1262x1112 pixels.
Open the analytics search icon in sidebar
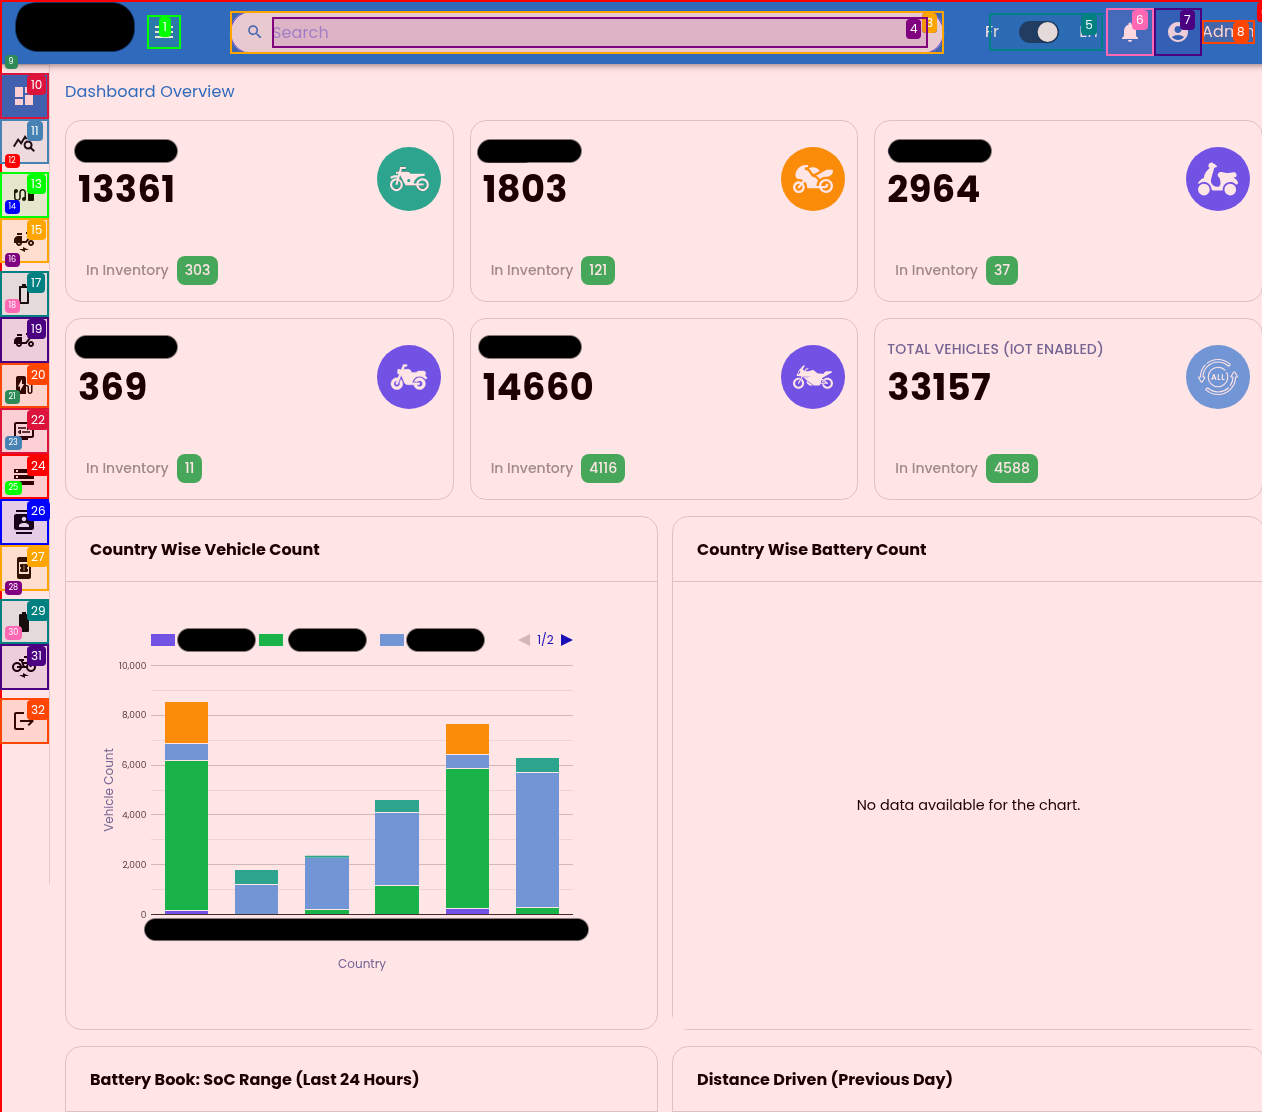24,143
